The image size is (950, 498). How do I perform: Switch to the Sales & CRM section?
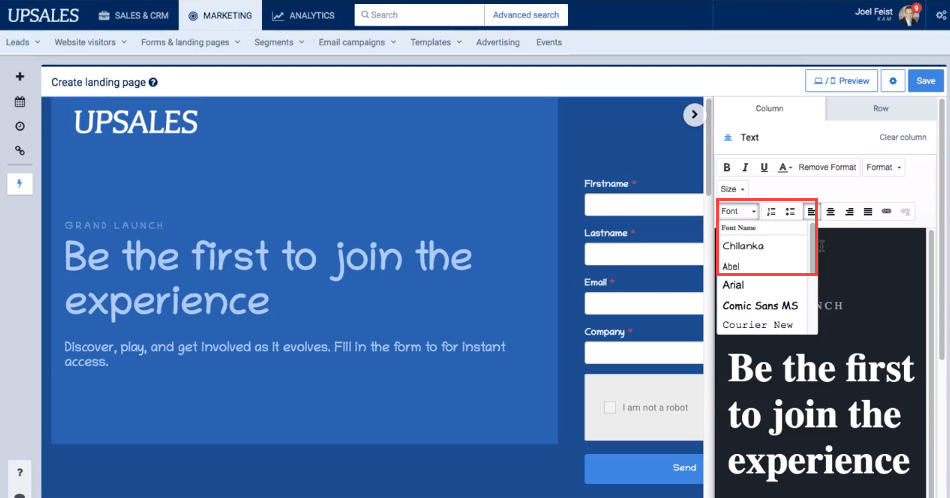133,15
